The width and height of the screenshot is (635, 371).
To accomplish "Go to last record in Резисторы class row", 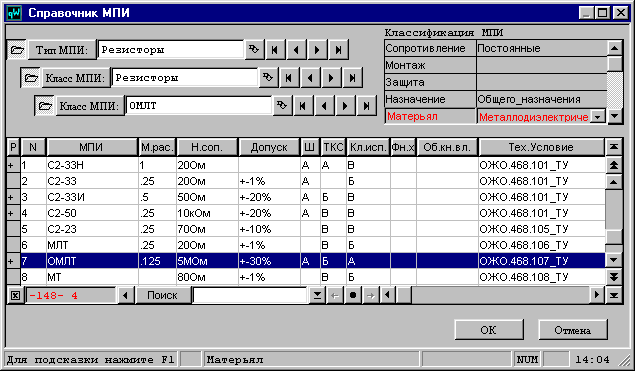I will (x=352, y=78).
